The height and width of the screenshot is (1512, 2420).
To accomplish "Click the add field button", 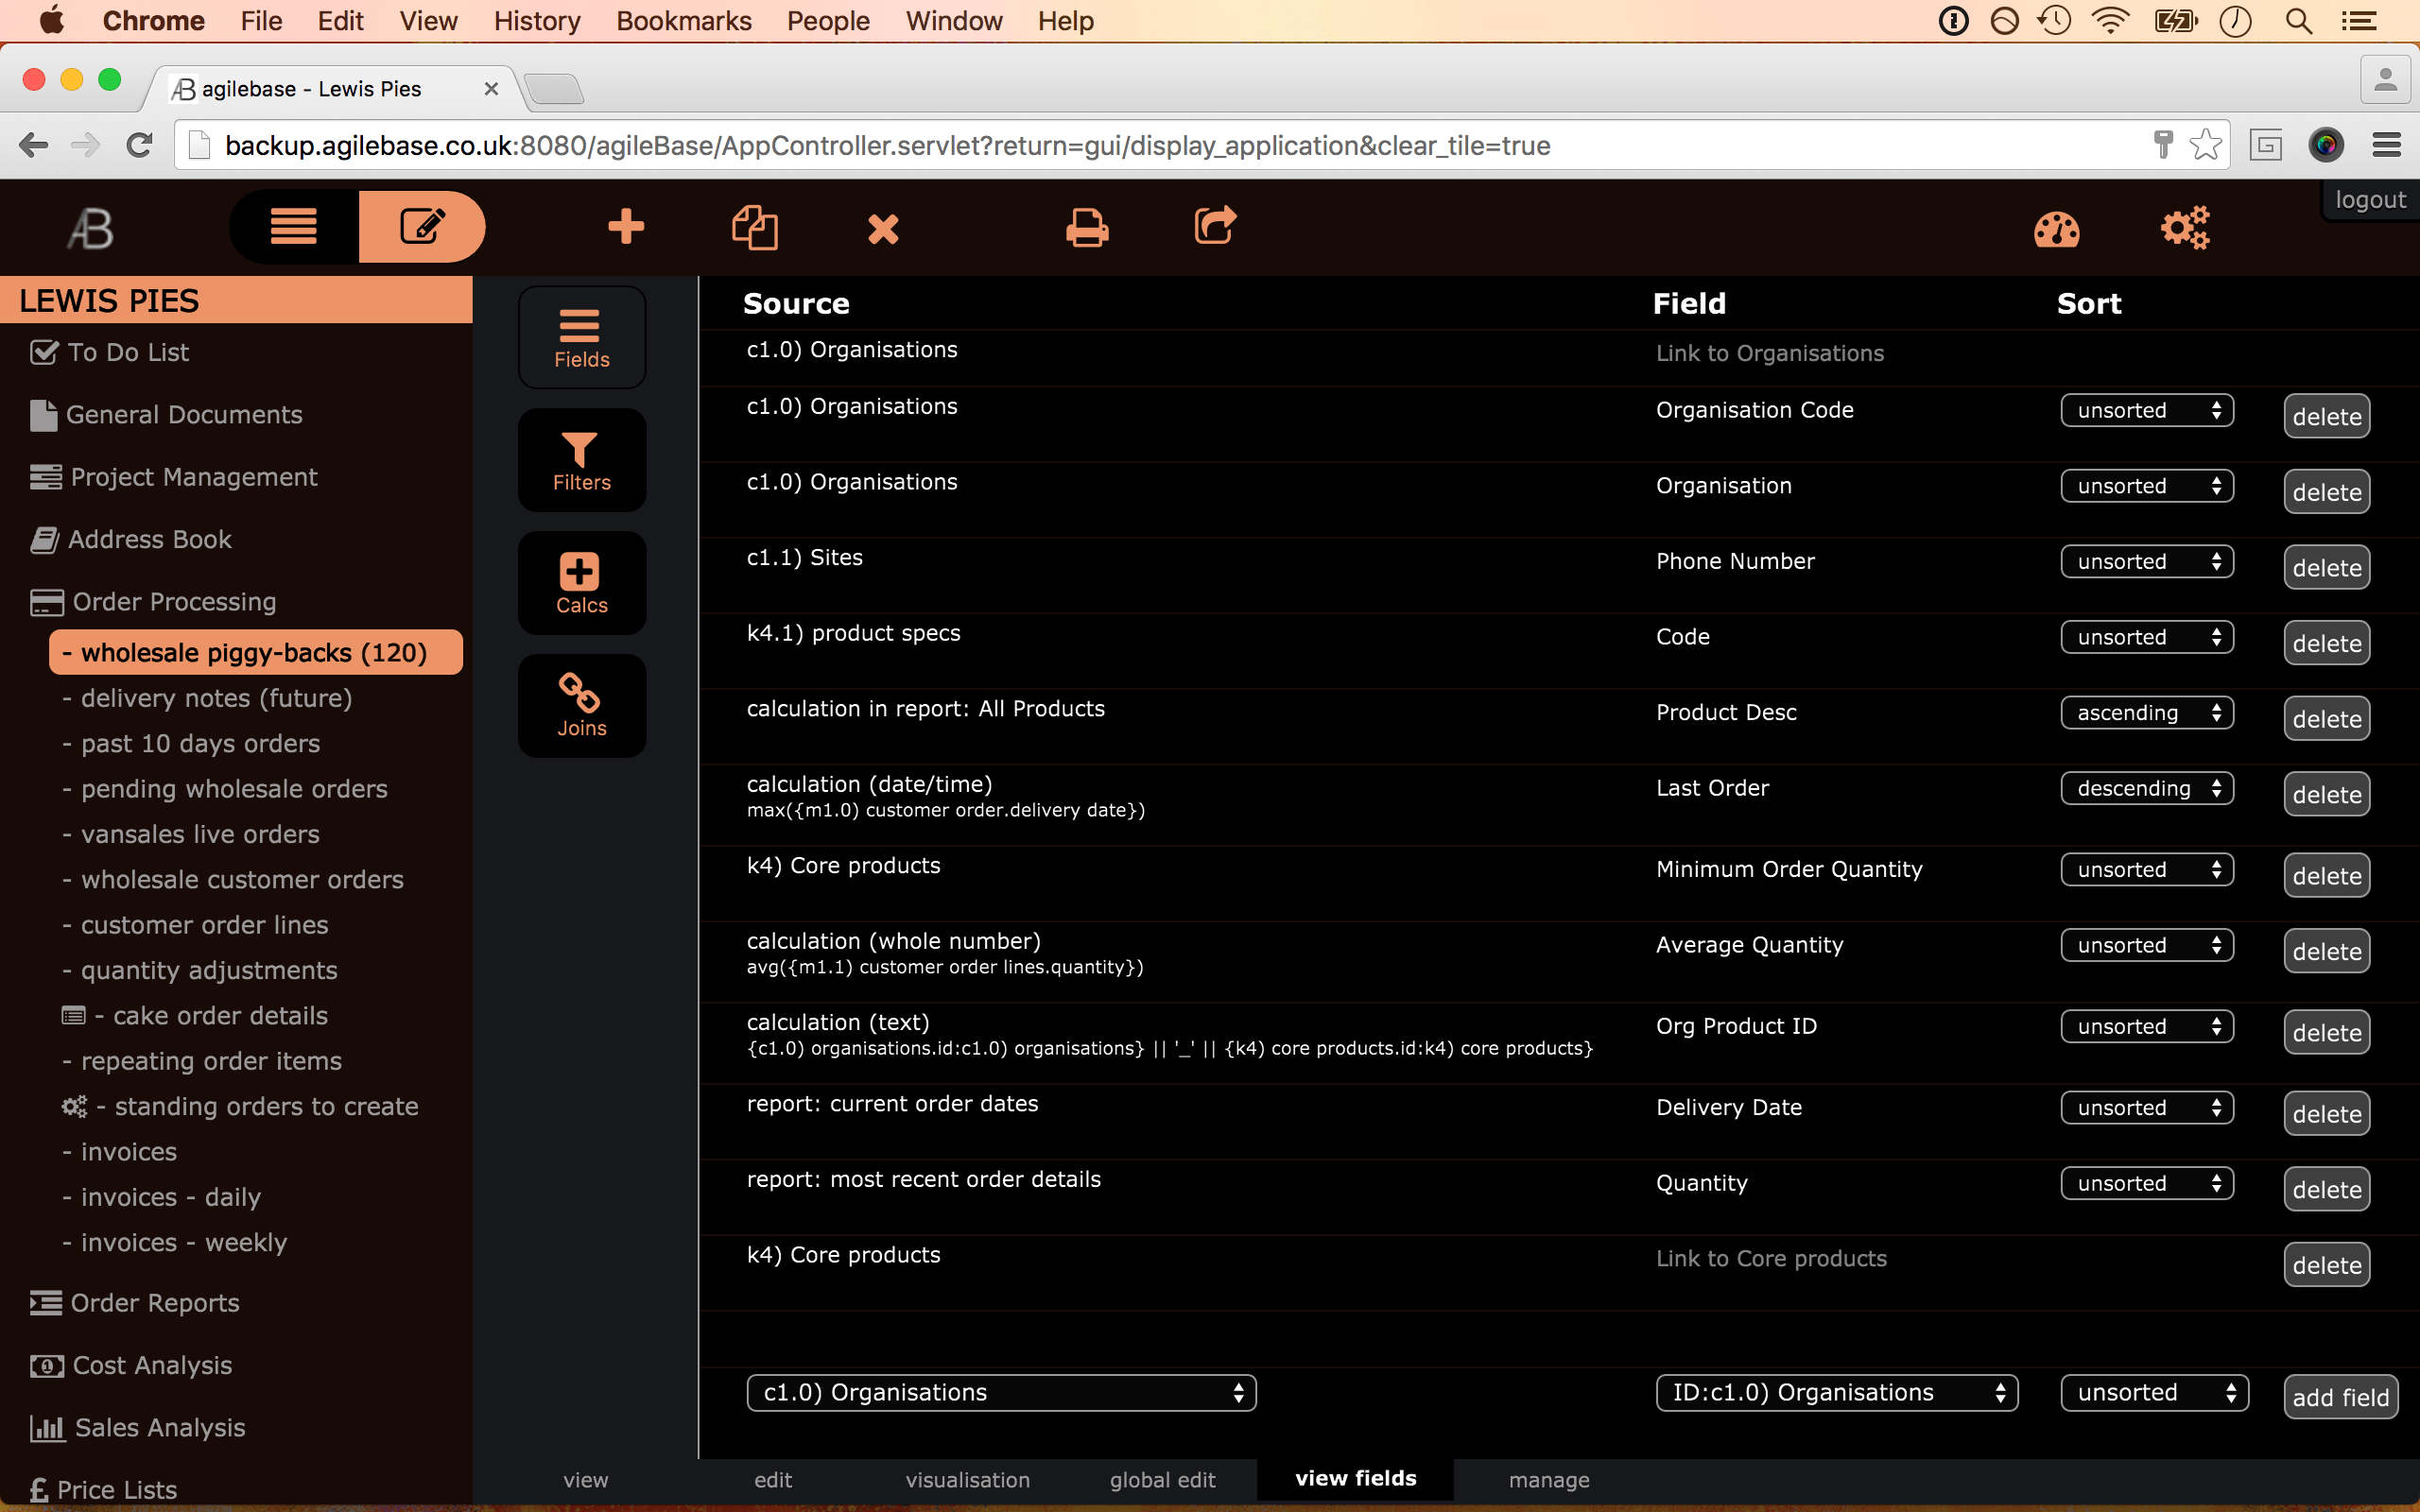I will [2340, 1397].
